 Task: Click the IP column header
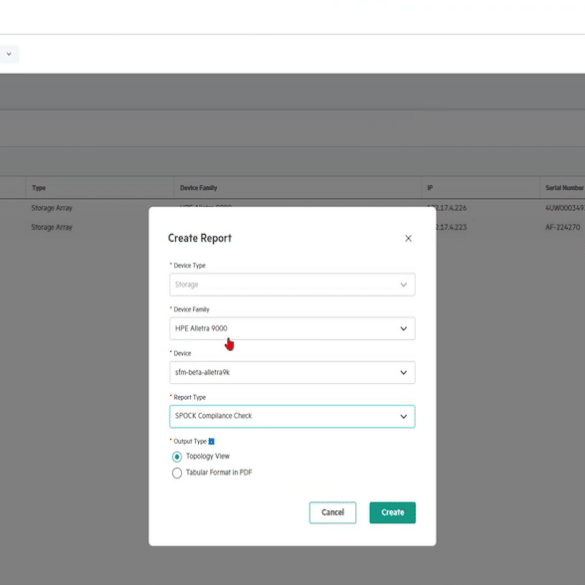coord(430,188)
